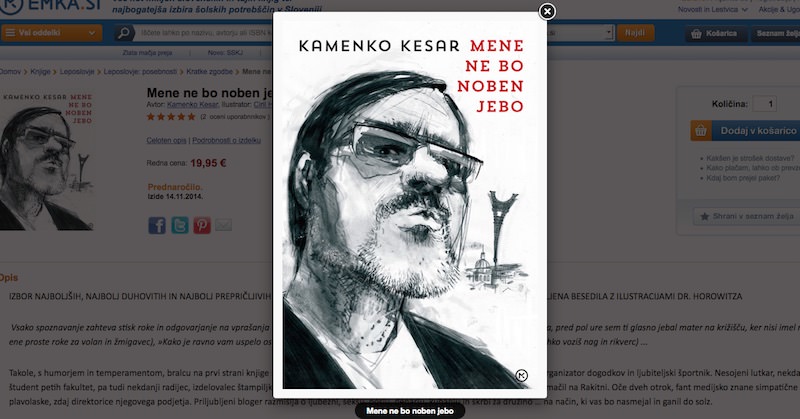Screen dimensions: 800x419
Task: Open the search category dropdown arrow
Action: (608, 33)
